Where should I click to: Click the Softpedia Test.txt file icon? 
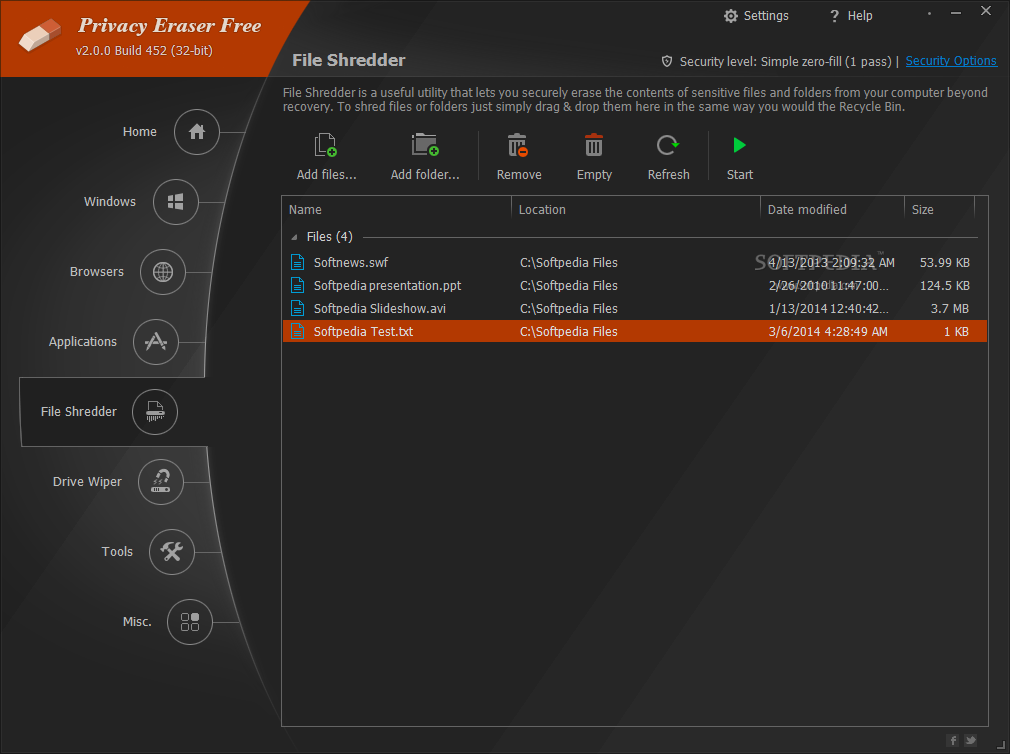tap(298, 332)
